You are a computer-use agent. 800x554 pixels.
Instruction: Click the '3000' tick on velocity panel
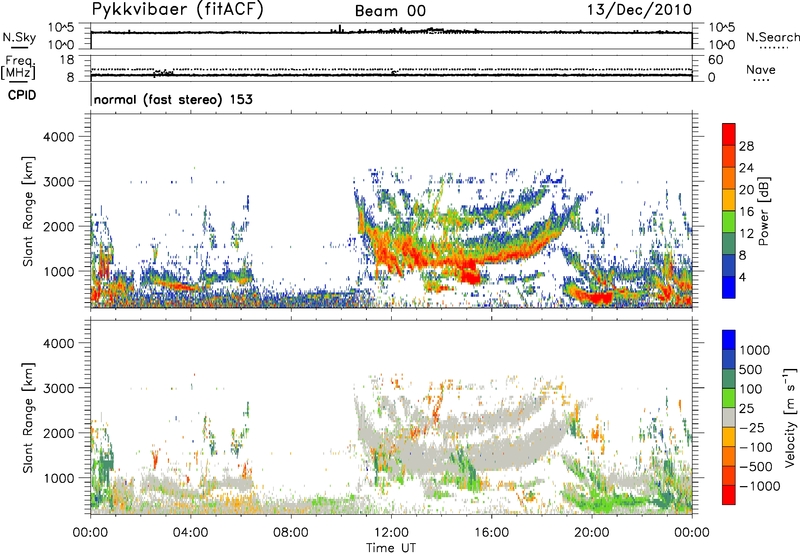[58, 388]
